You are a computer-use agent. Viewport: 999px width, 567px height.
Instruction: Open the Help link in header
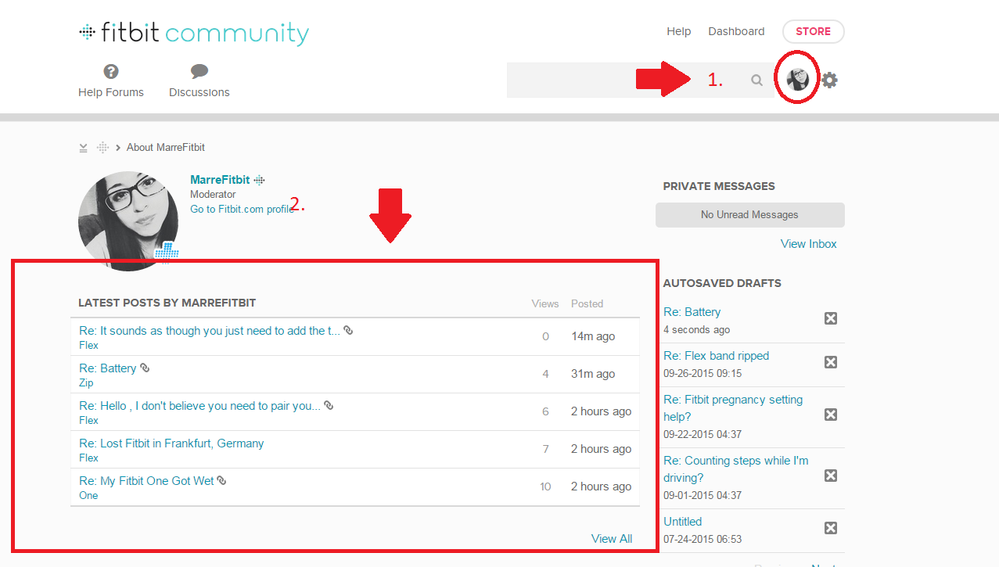click(x=679, y=31)
